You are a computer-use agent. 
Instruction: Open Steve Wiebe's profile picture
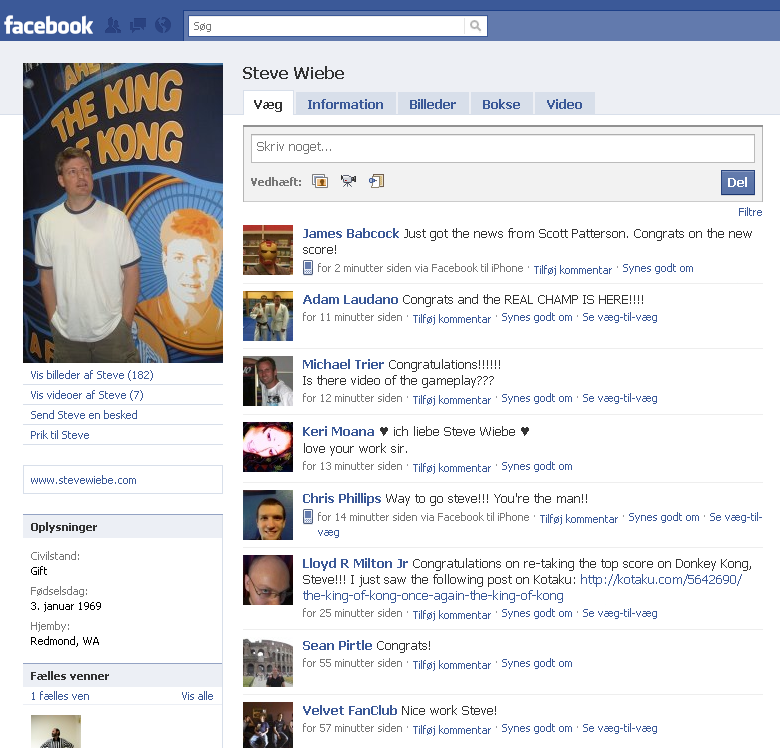tap(123, 213)
